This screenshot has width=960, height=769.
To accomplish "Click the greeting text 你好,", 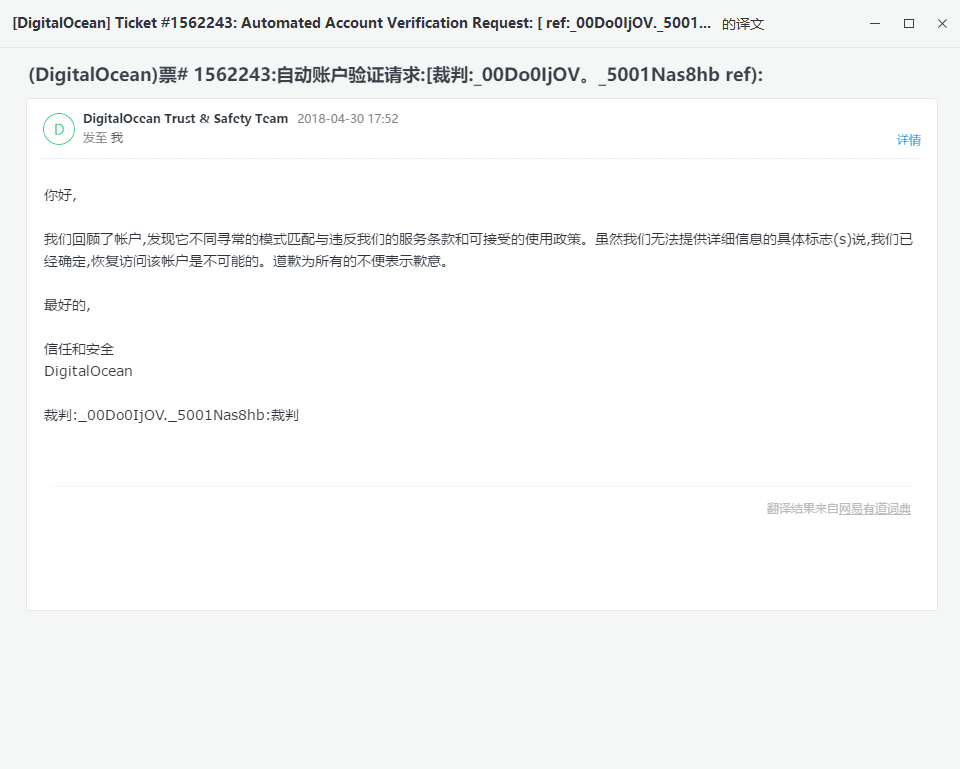I will (x=60, y=195).
